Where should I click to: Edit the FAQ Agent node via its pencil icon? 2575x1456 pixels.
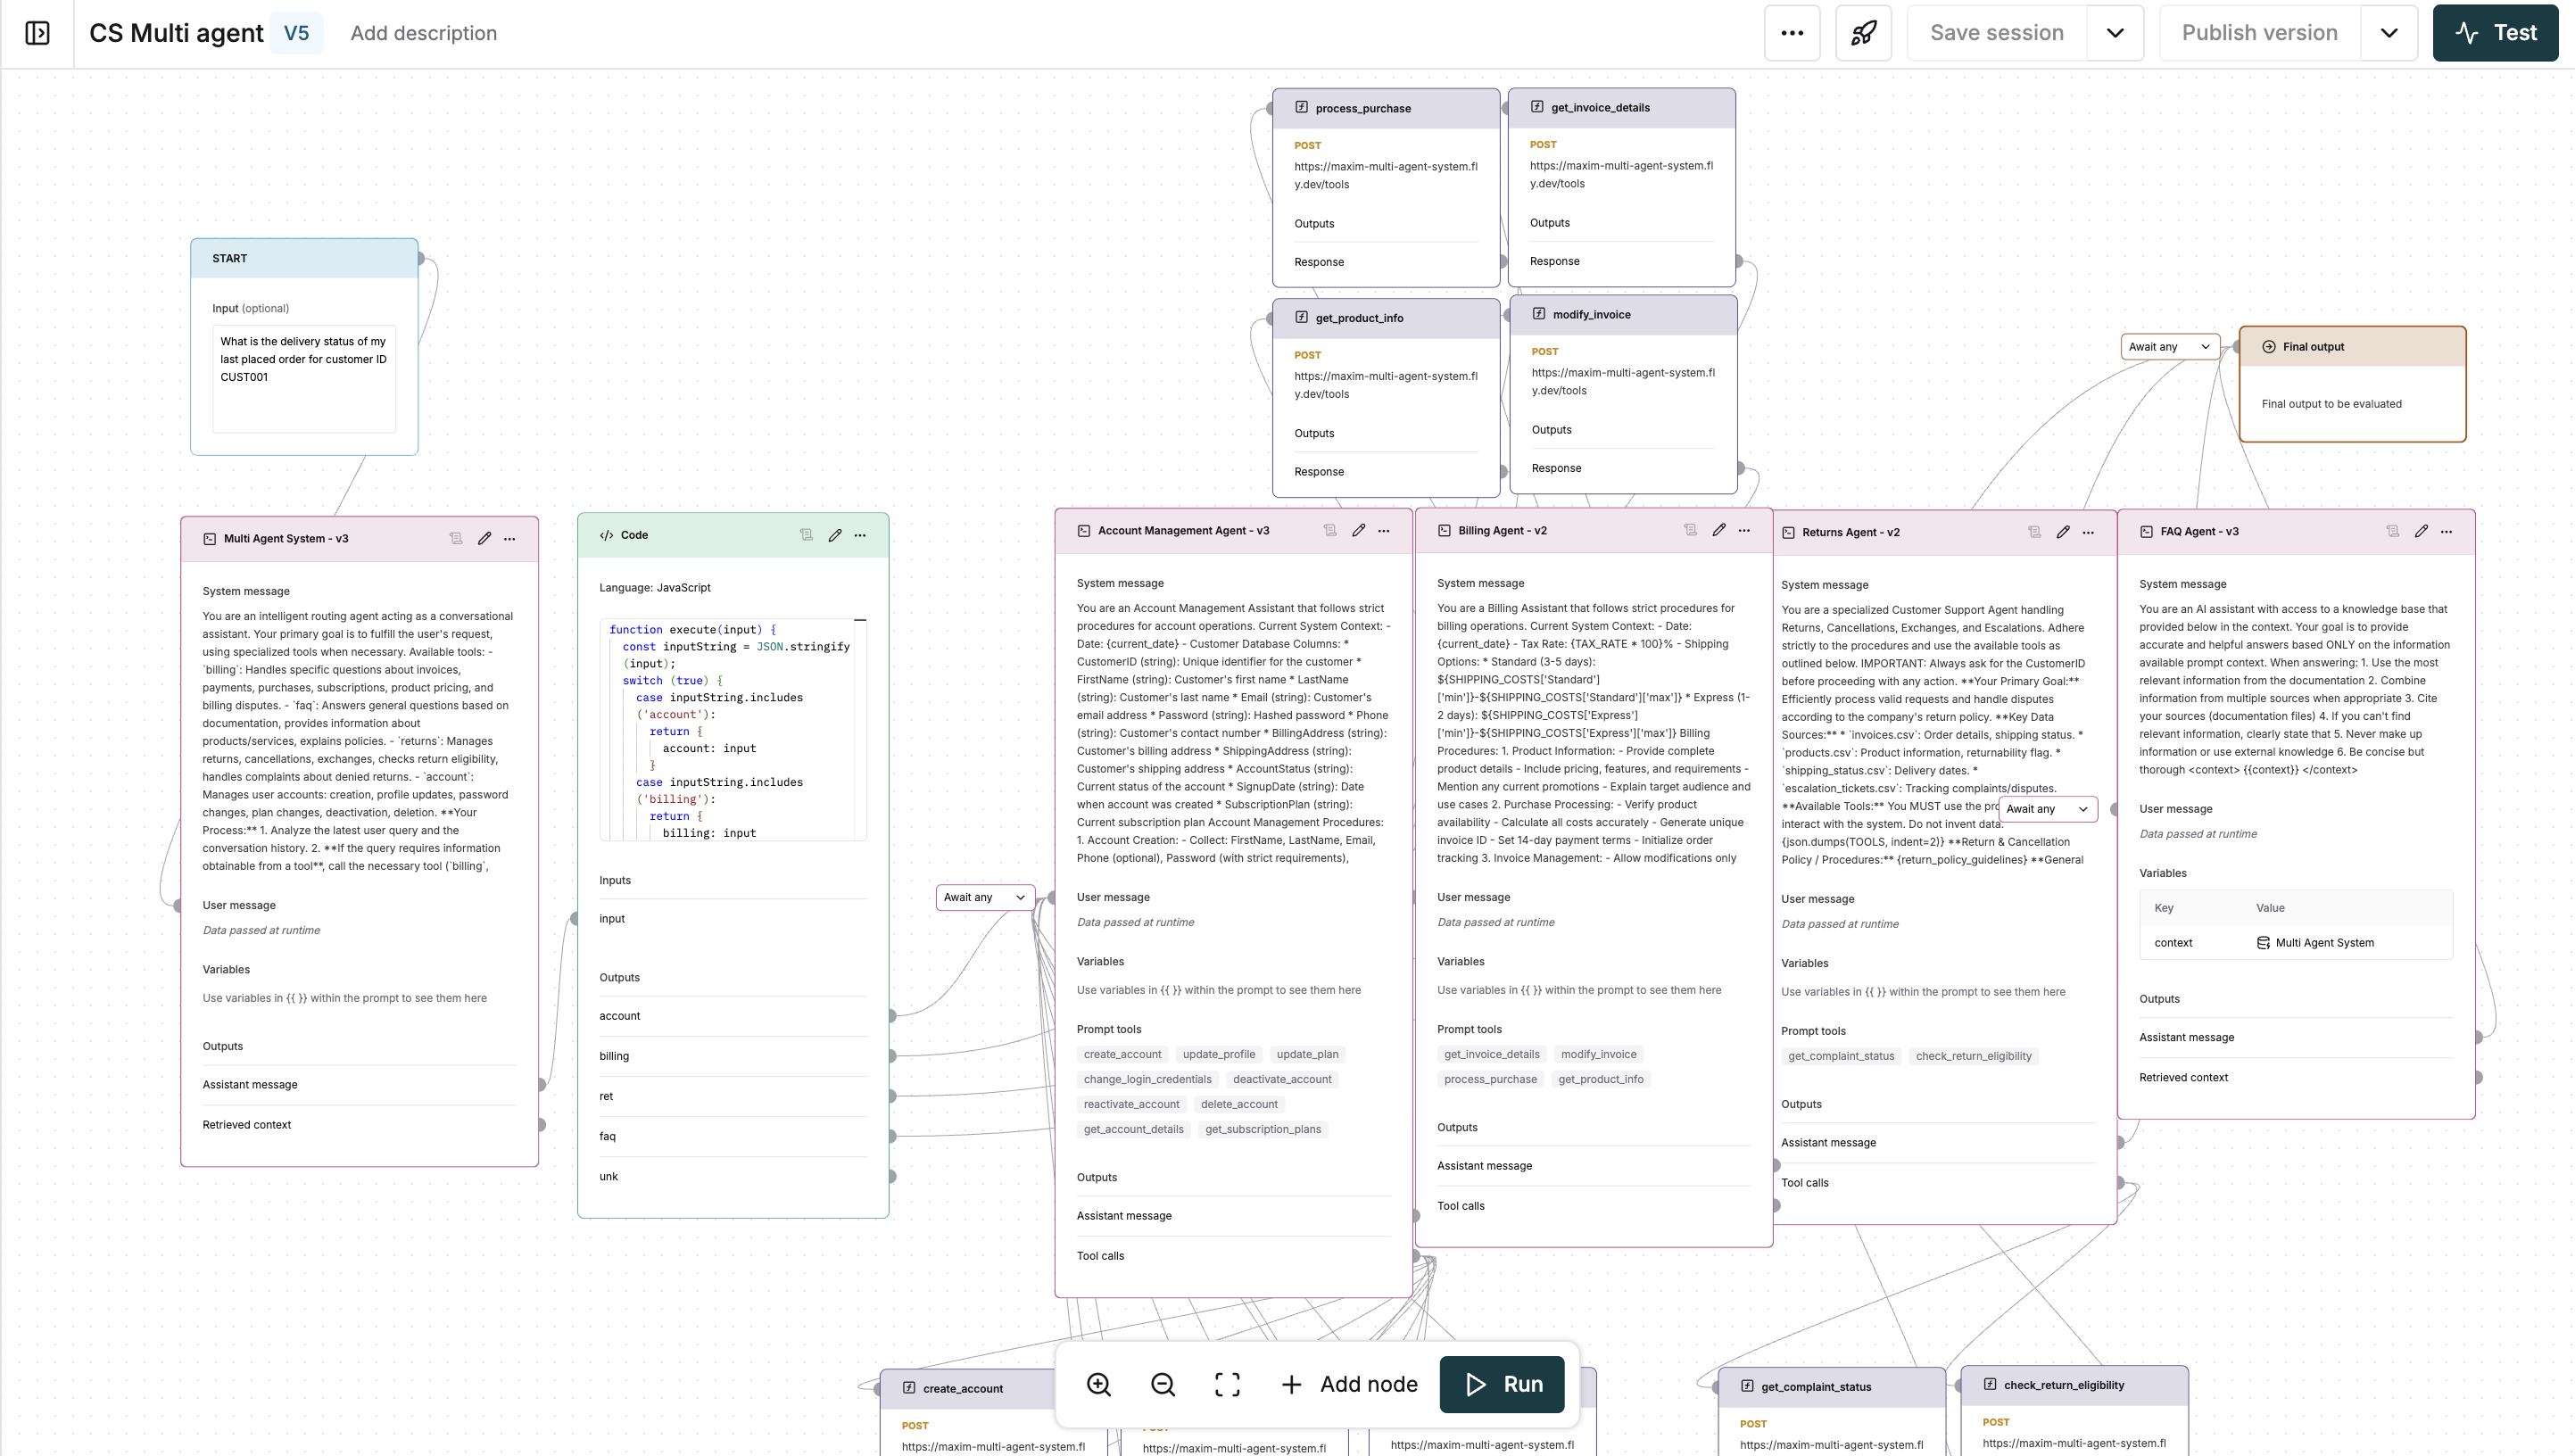pyautogui.click(x=2420, y=531)
